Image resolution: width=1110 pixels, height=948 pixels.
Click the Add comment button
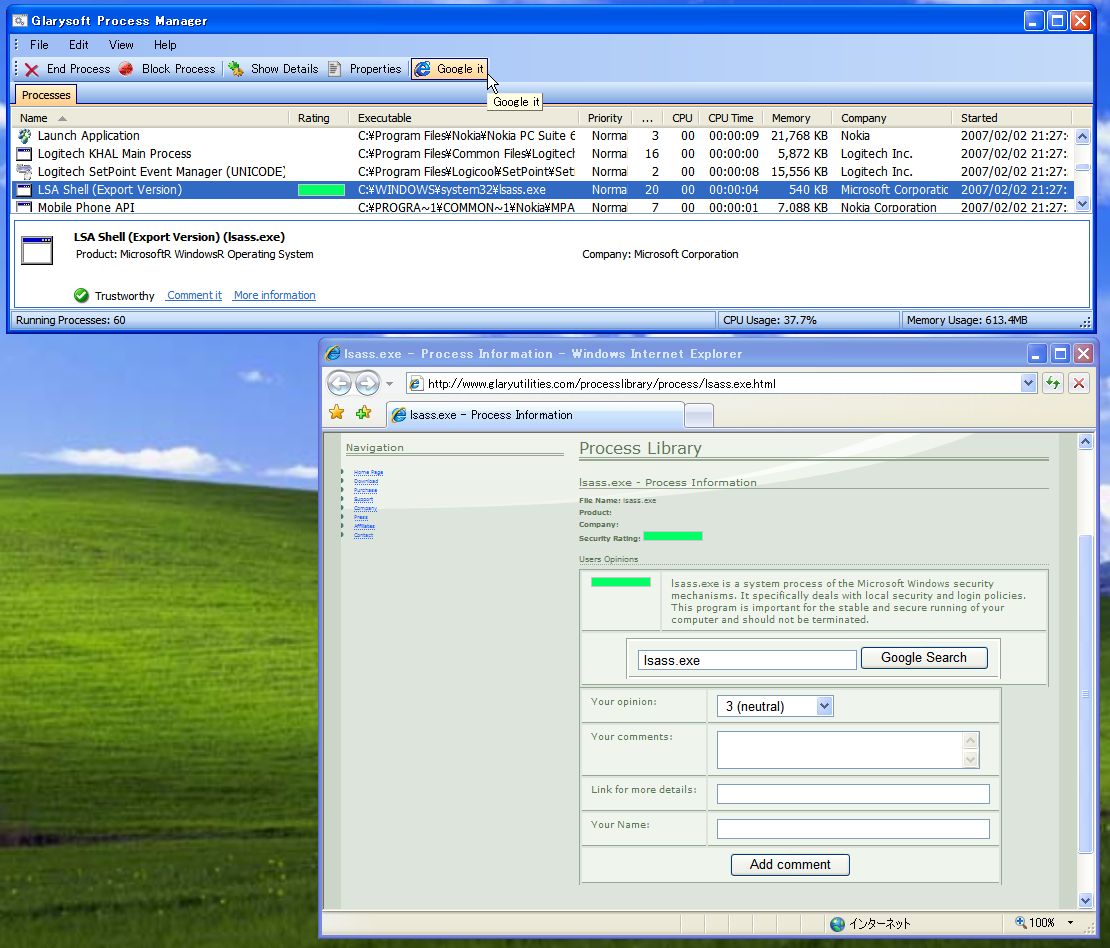click(x=790, y=864)
